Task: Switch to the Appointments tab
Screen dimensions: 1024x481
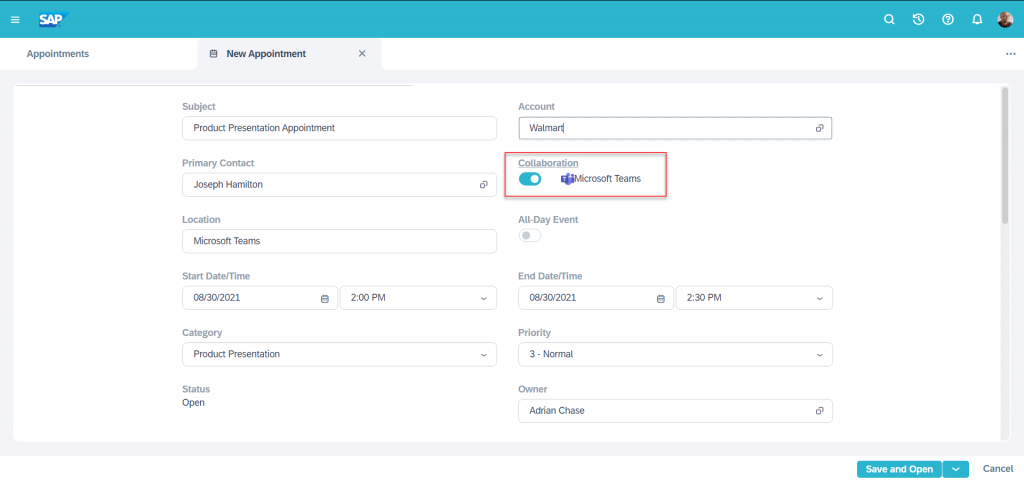Action: pos(57,54)
